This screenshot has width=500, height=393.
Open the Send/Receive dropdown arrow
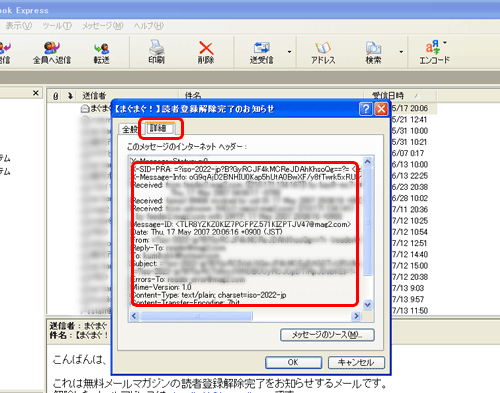pyautogui.click(x=289, y=52)
